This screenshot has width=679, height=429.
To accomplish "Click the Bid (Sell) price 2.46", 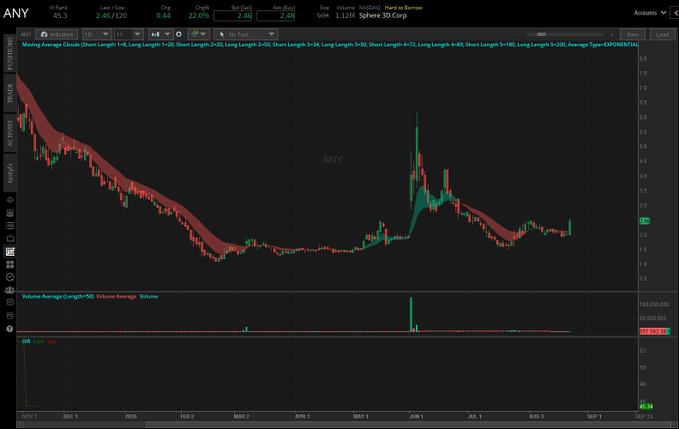I will click(x=233, y=16).
